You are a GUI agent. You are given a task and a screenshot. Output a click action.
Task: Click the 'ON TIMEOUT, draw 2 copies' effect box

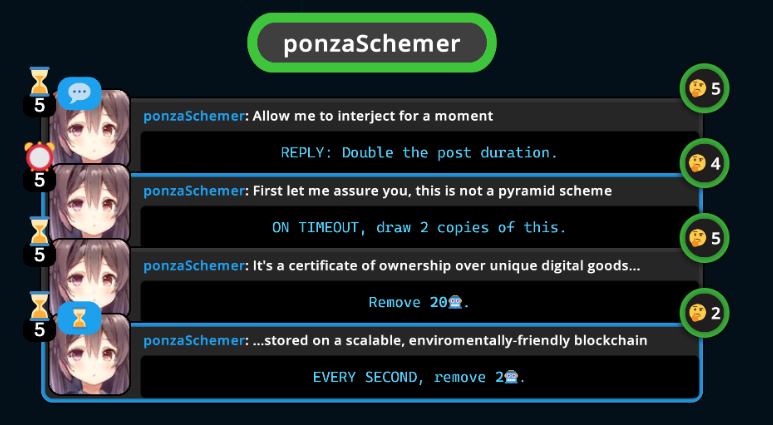(x=418, y=227)
